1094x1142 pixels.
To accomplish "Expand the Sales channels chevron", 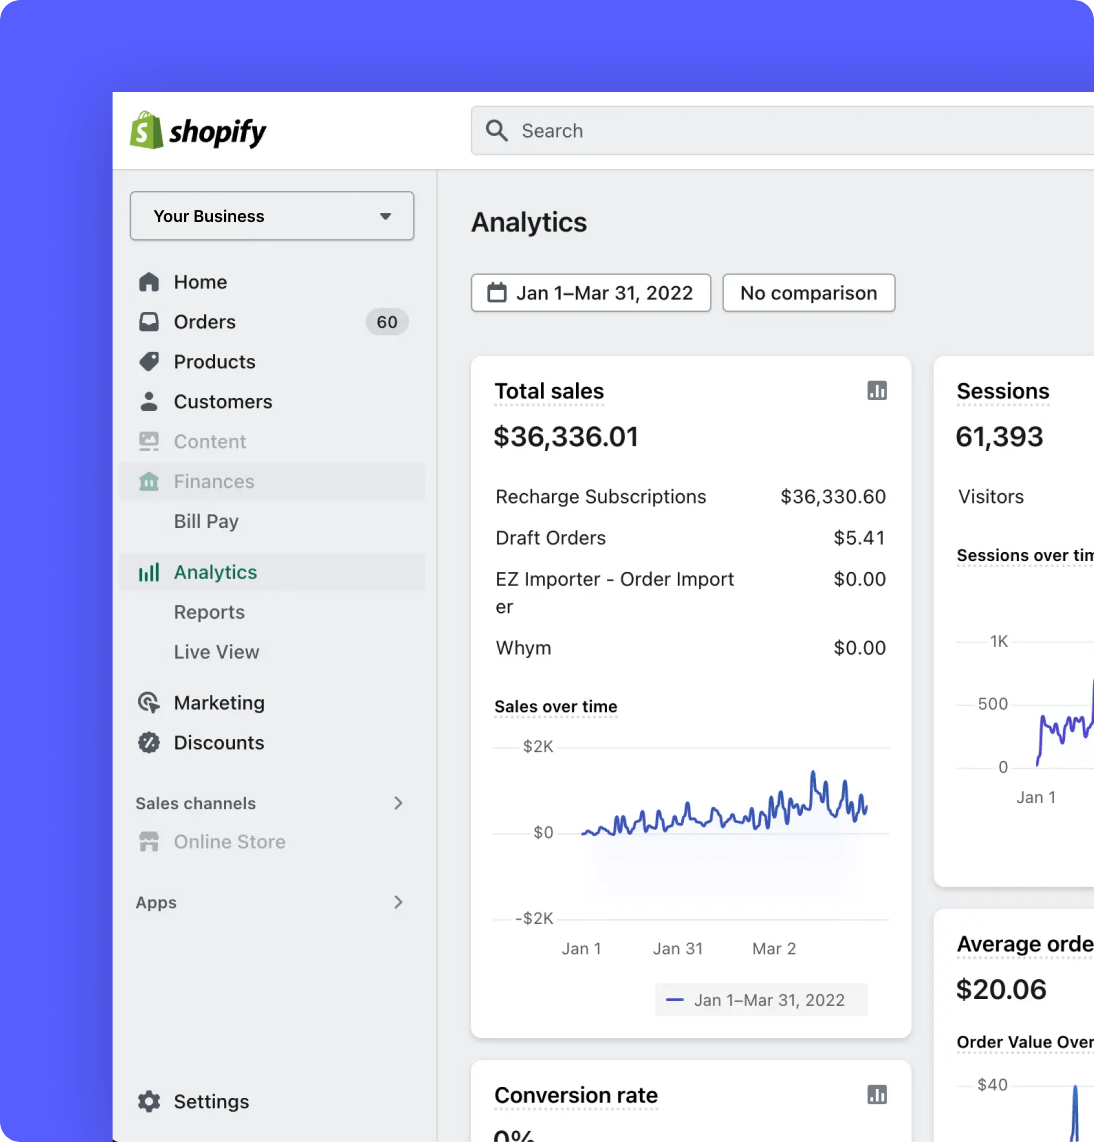I will point(398,803).
